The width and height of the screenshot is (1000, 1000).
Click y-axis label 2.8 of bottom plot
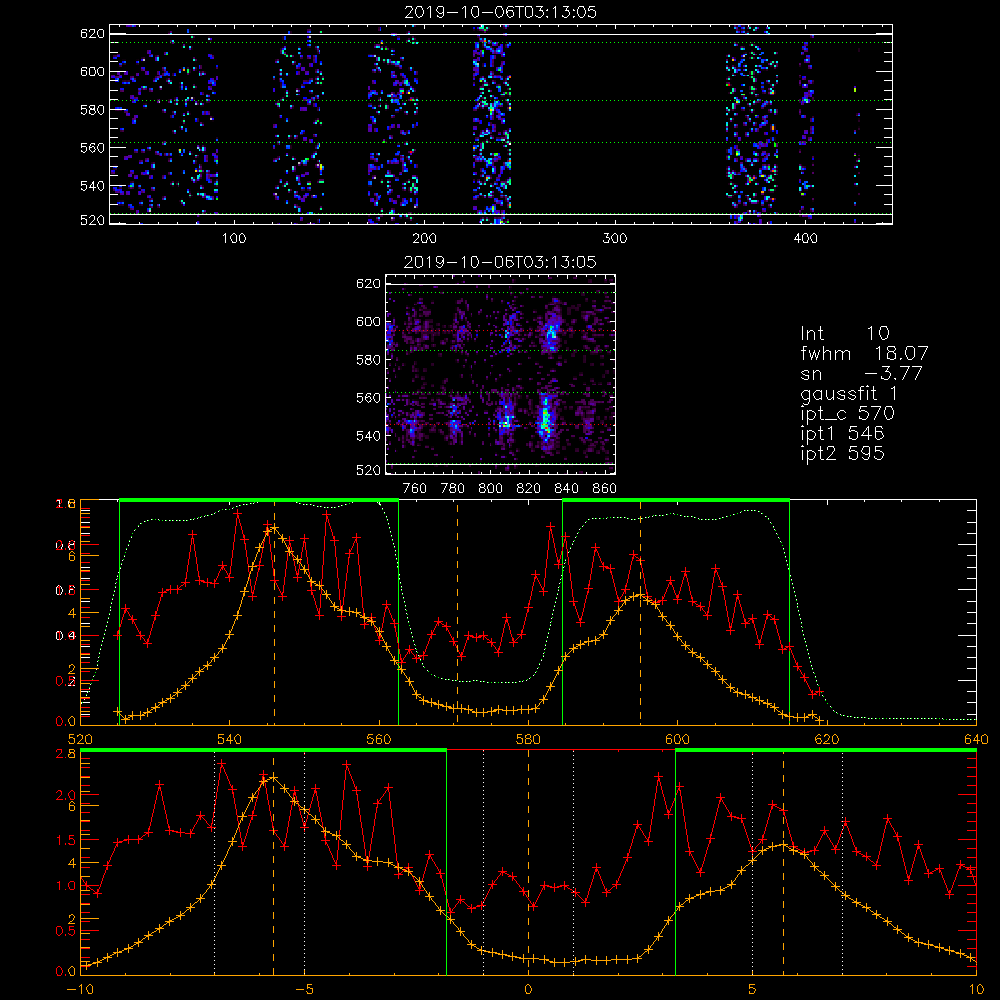[67, 754]
